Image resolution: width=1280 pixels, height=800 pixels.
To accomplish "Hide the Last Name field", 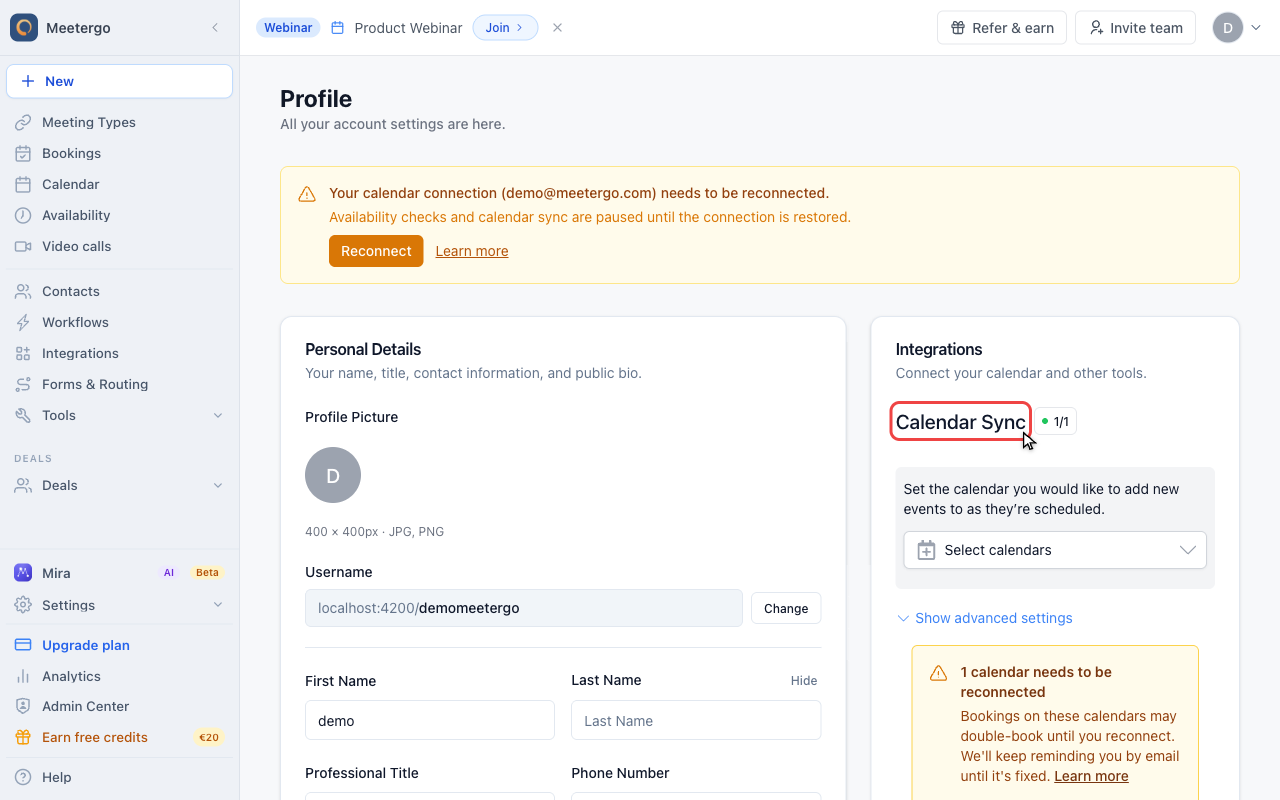I will (804, 681).
